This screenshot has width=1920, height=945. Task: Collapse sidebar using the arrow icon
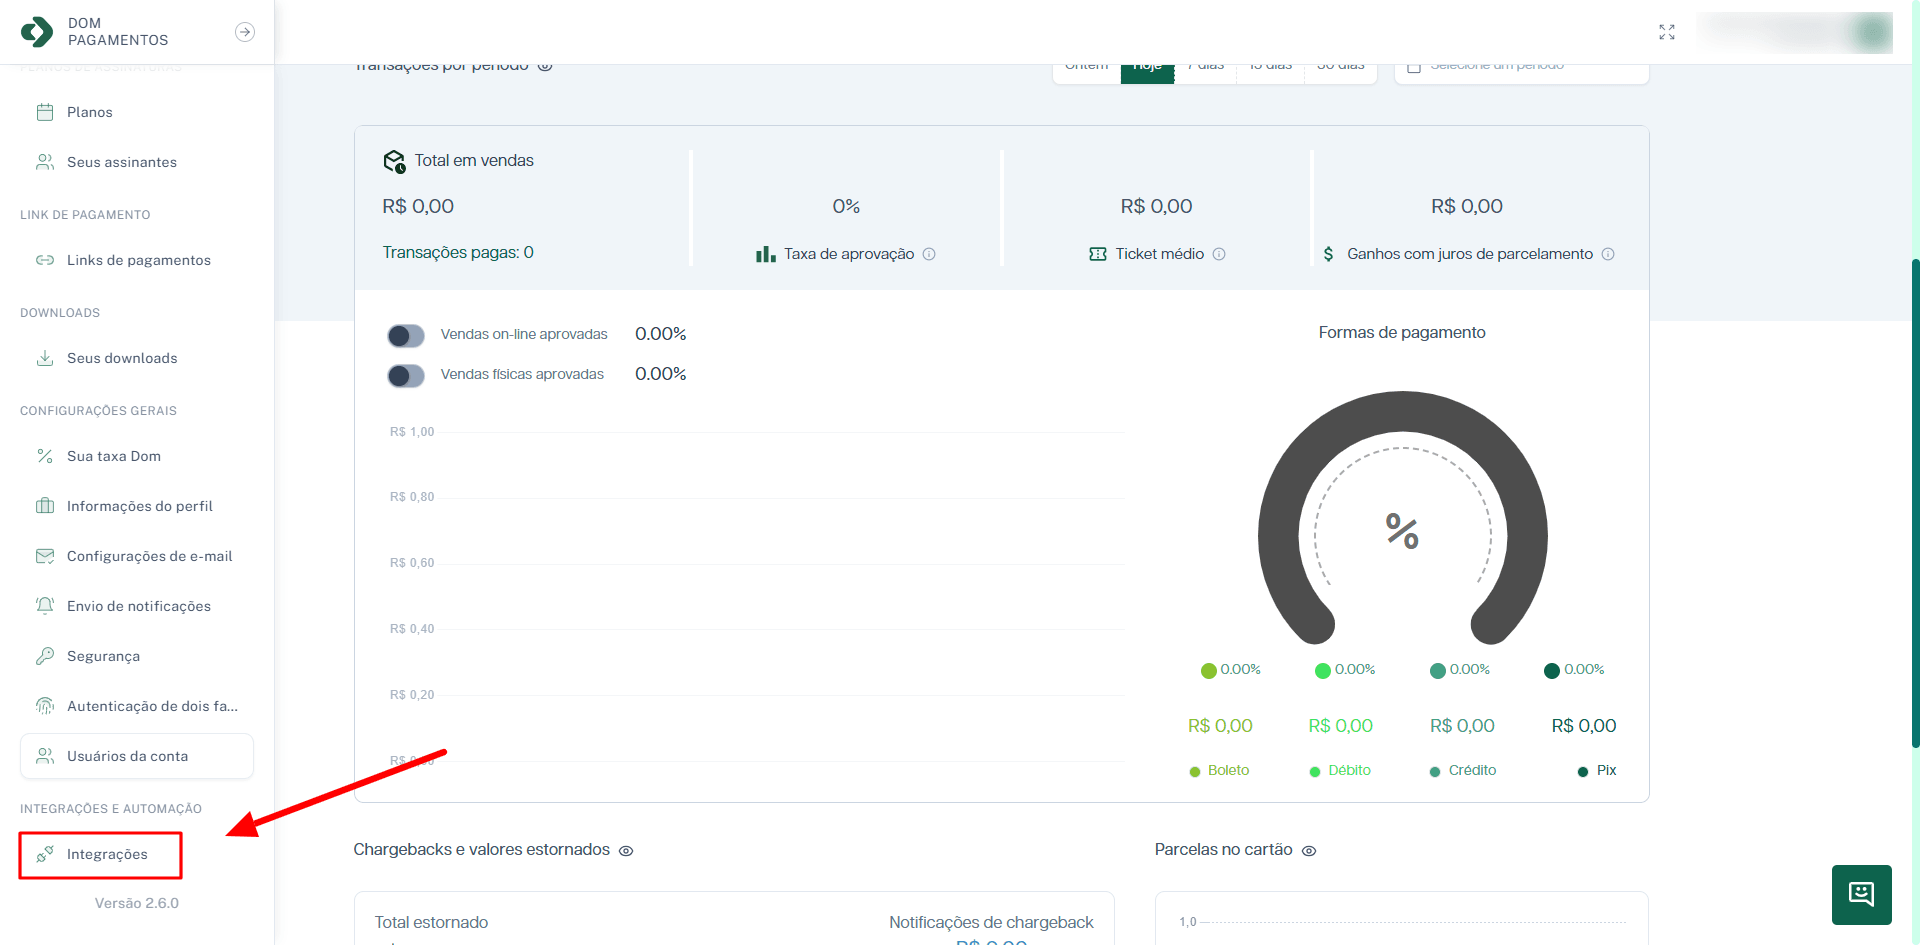244,32
